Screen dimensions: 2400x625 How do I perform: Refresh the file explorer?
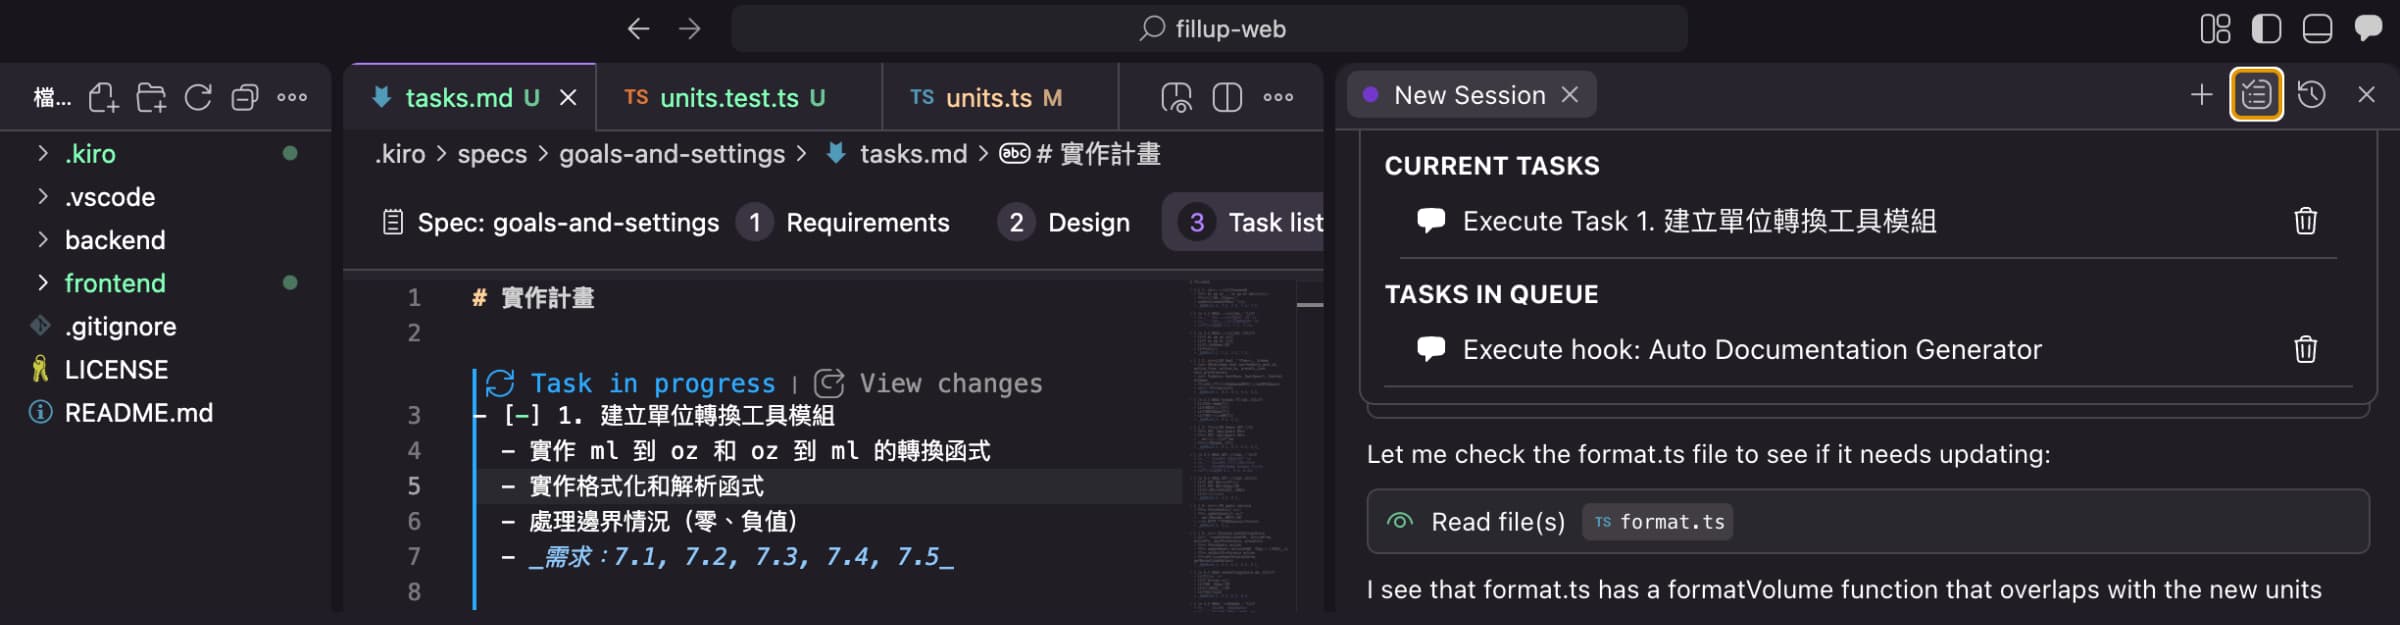click(x=198, y=97)
